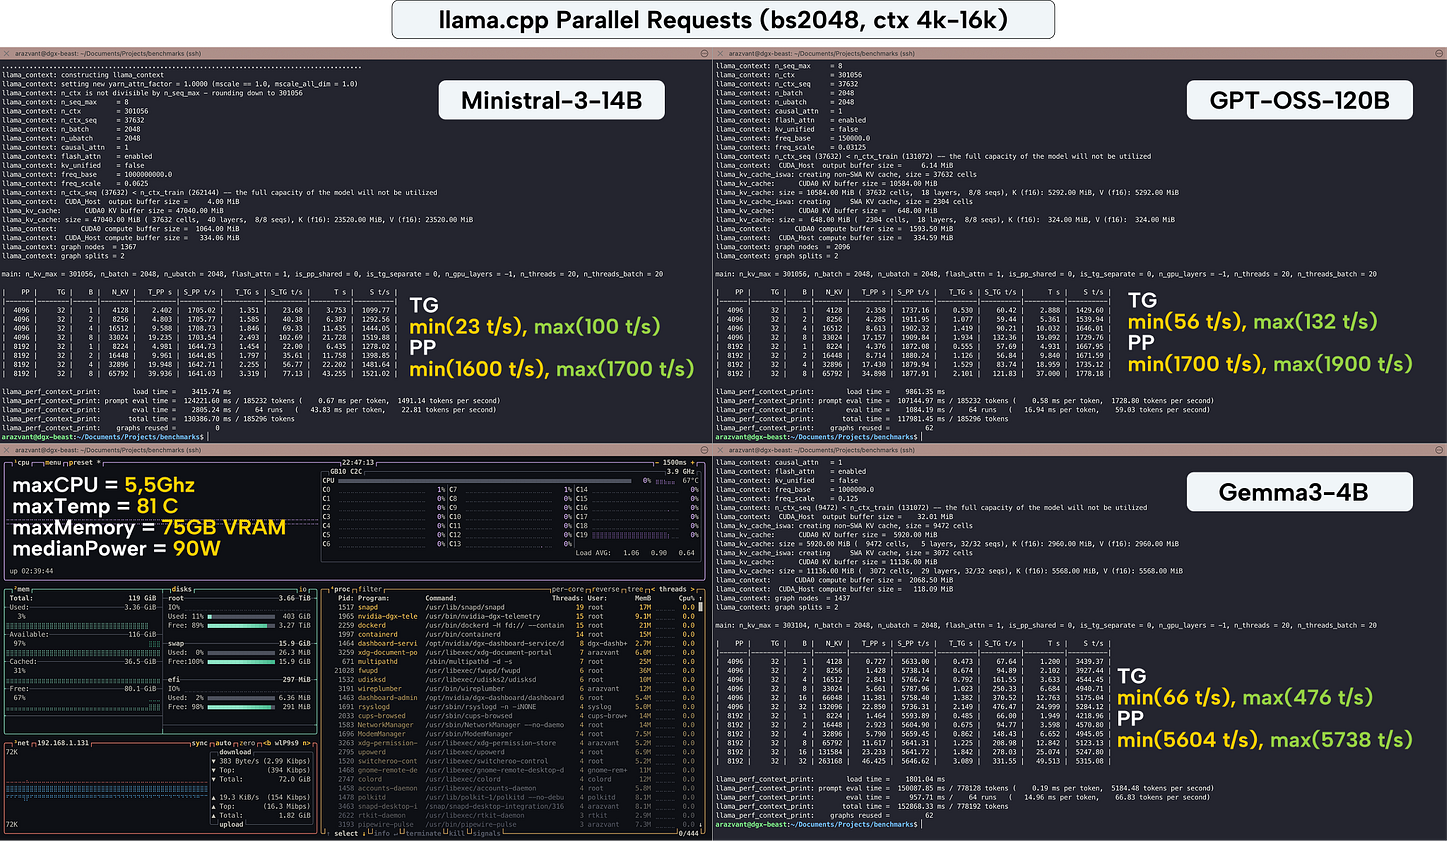
Task: Decrease btop update interval with minus
Action: pos(657,462)
